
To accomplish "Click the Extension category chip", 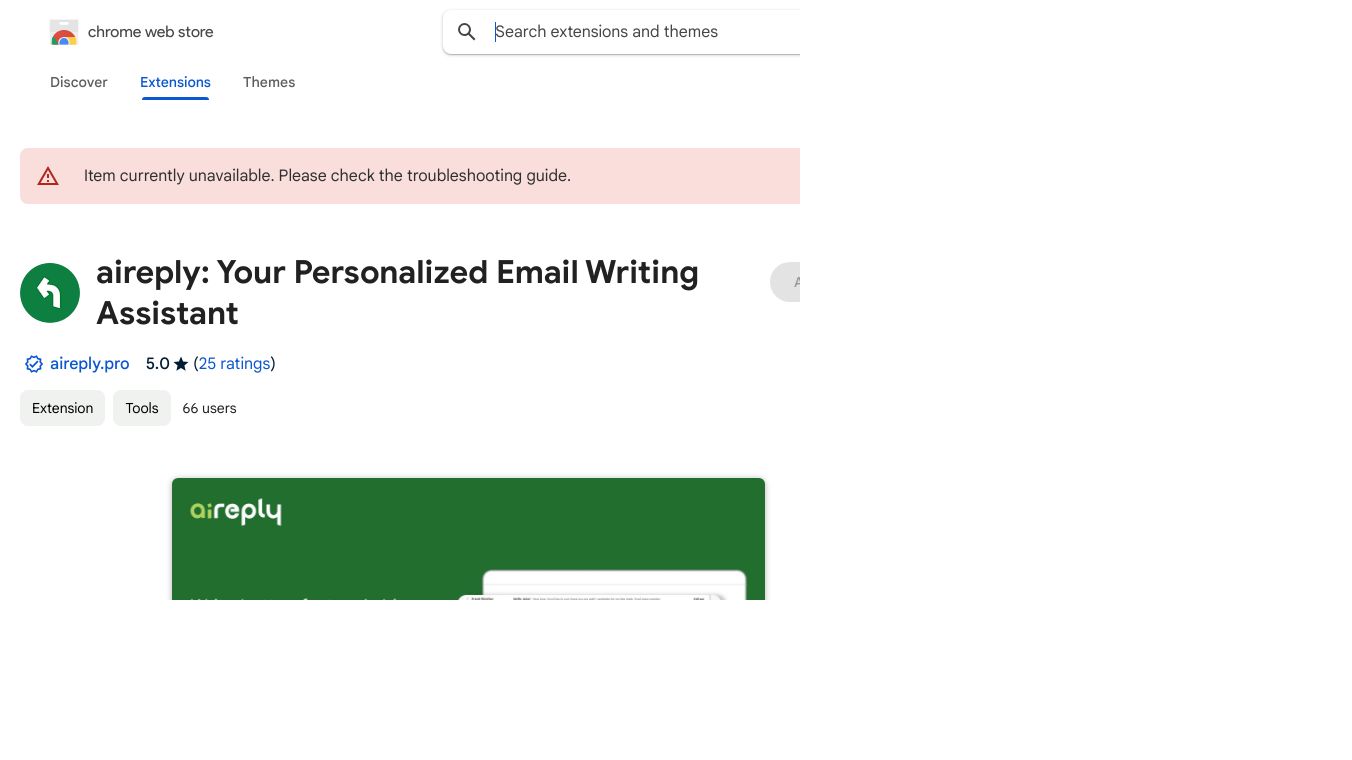I will pos(62,408).
